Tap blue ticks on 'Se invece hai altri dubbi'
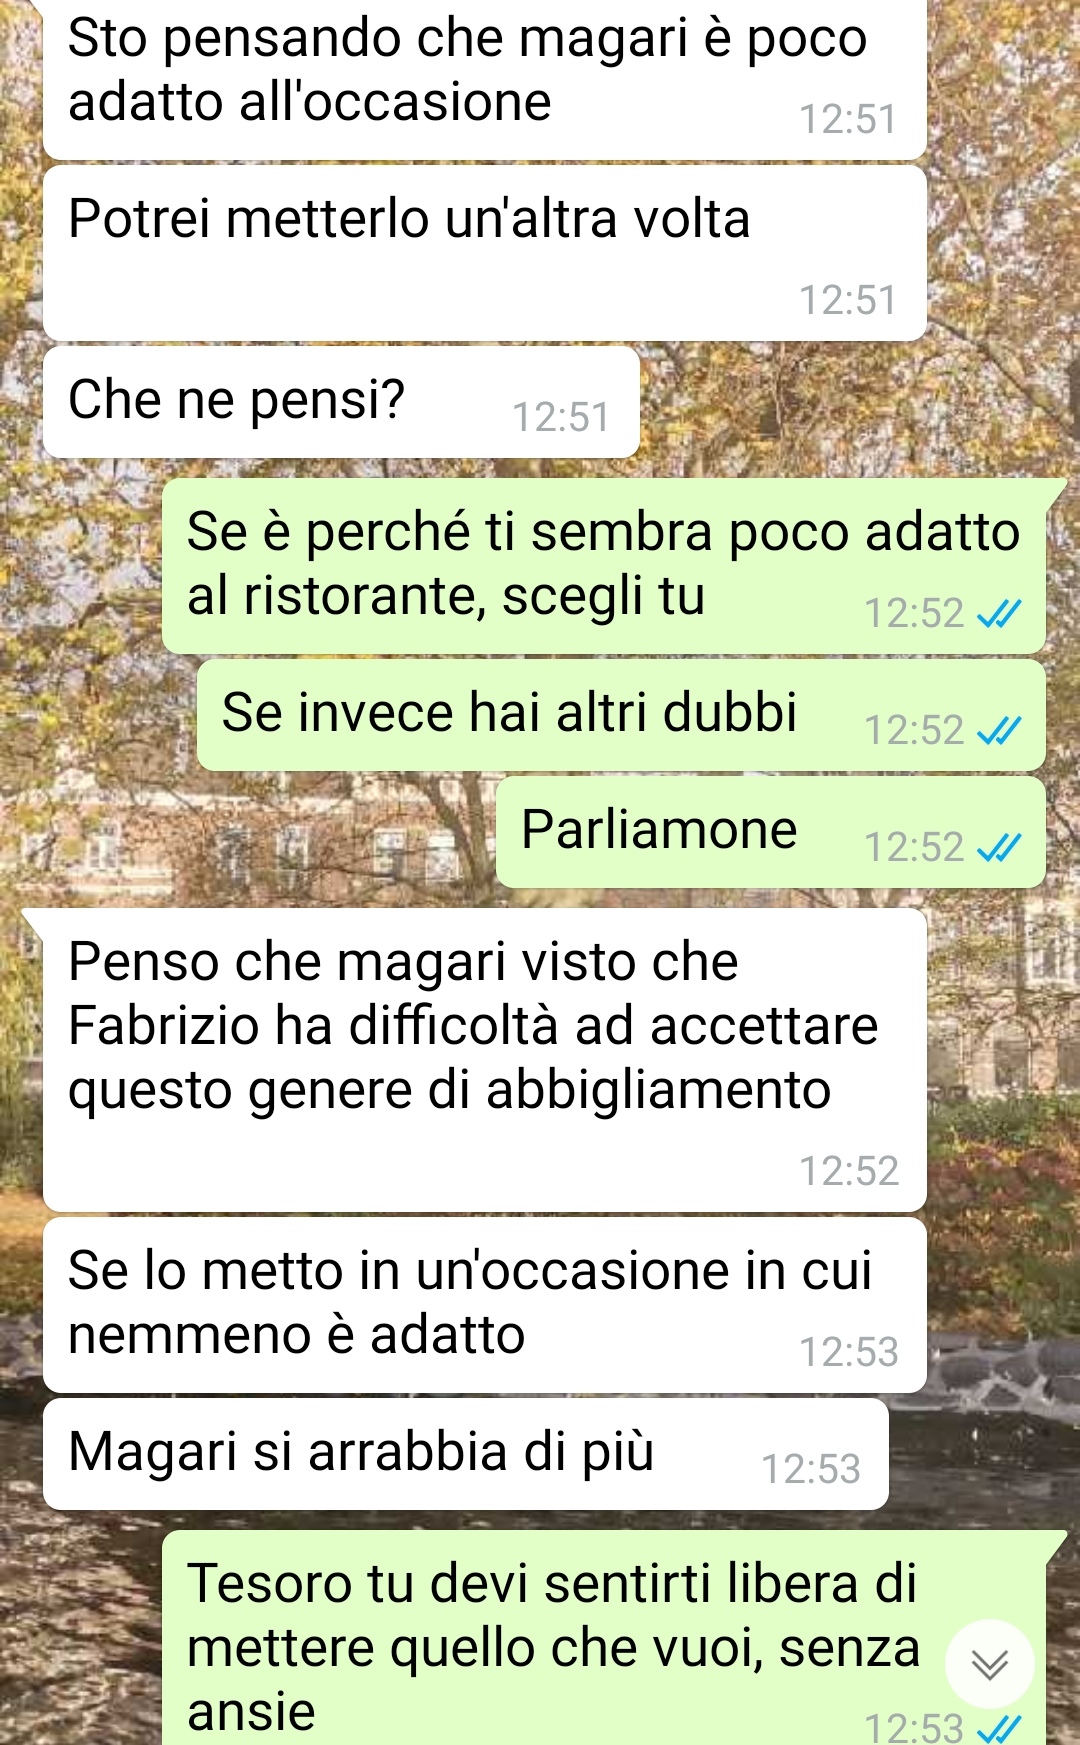The height and width of the screenshot is (1745, 1080). point(998,731)
